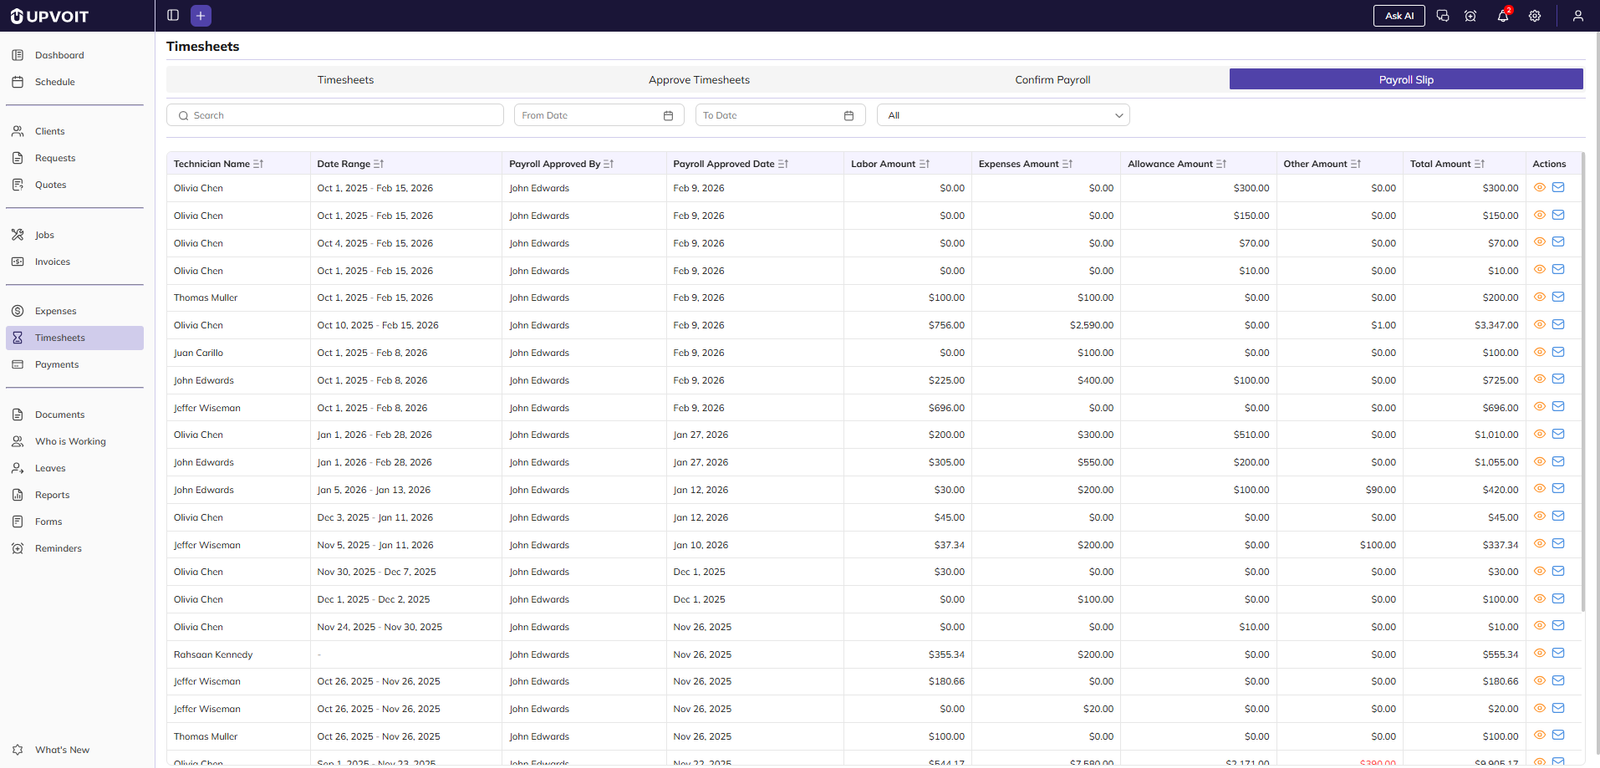Switch to the Timesheets tab
This screenshot has height=768, width=1600.
(x=345, y=80)
